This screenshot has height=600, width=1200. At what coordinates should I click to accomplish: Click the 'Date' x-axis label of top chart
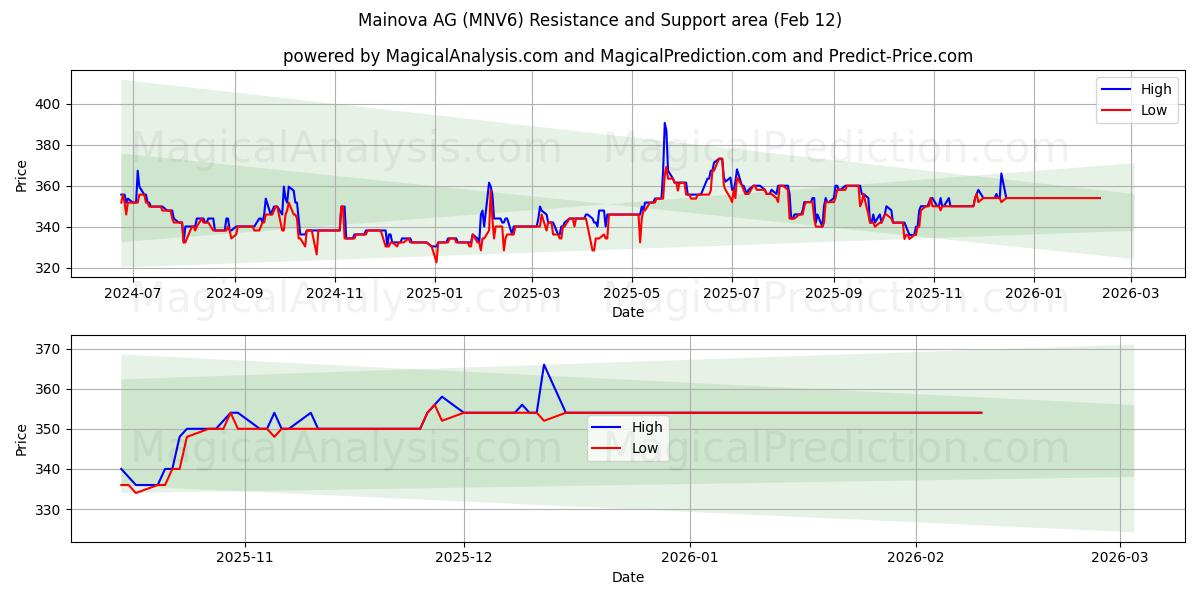pyautogui.click(x=628, y=313)
